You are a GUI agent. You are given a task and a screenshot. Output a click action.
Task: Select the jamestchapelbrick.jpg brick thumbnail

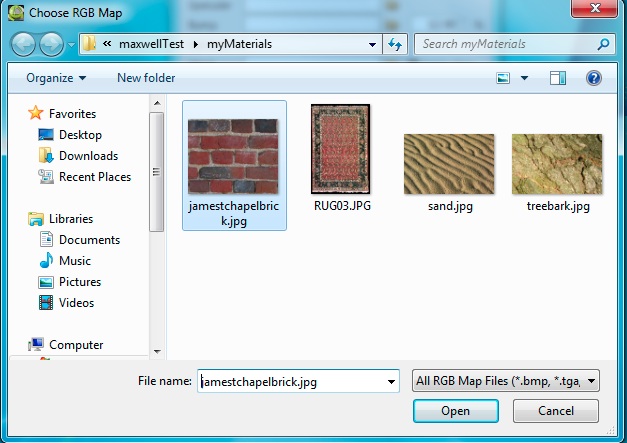click(x=233, y=156)
